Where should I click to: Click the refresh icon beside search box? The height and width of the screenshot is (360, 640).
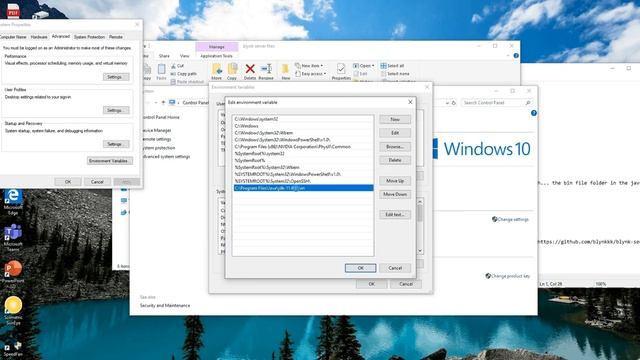point(453,103)
